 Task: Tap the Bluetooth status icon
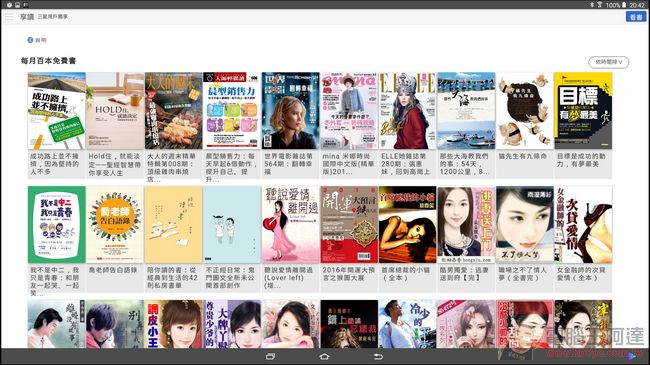click(x=592, y=5)
